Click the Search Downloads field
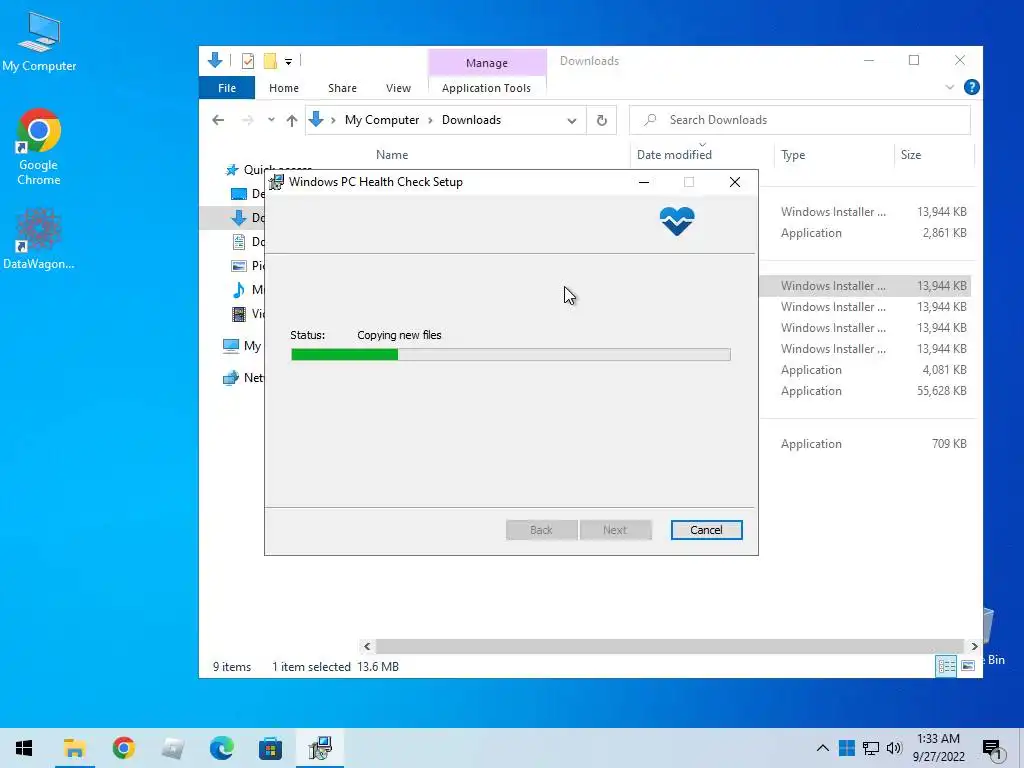Screen dimensions: 1024x768 click(x=800, y=120)
